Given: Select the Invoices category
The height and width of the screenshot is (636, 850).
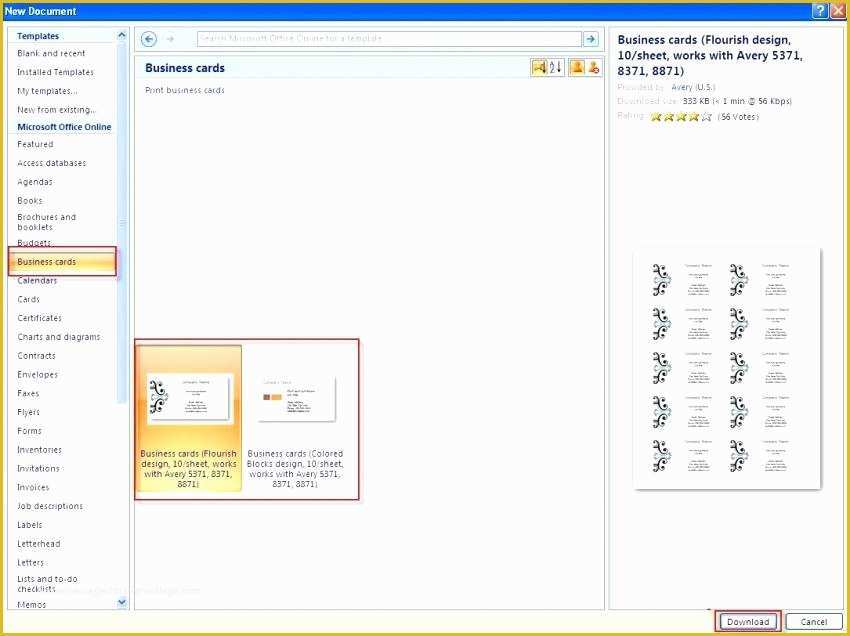Looking at the screenshot, I should point(34,487).
